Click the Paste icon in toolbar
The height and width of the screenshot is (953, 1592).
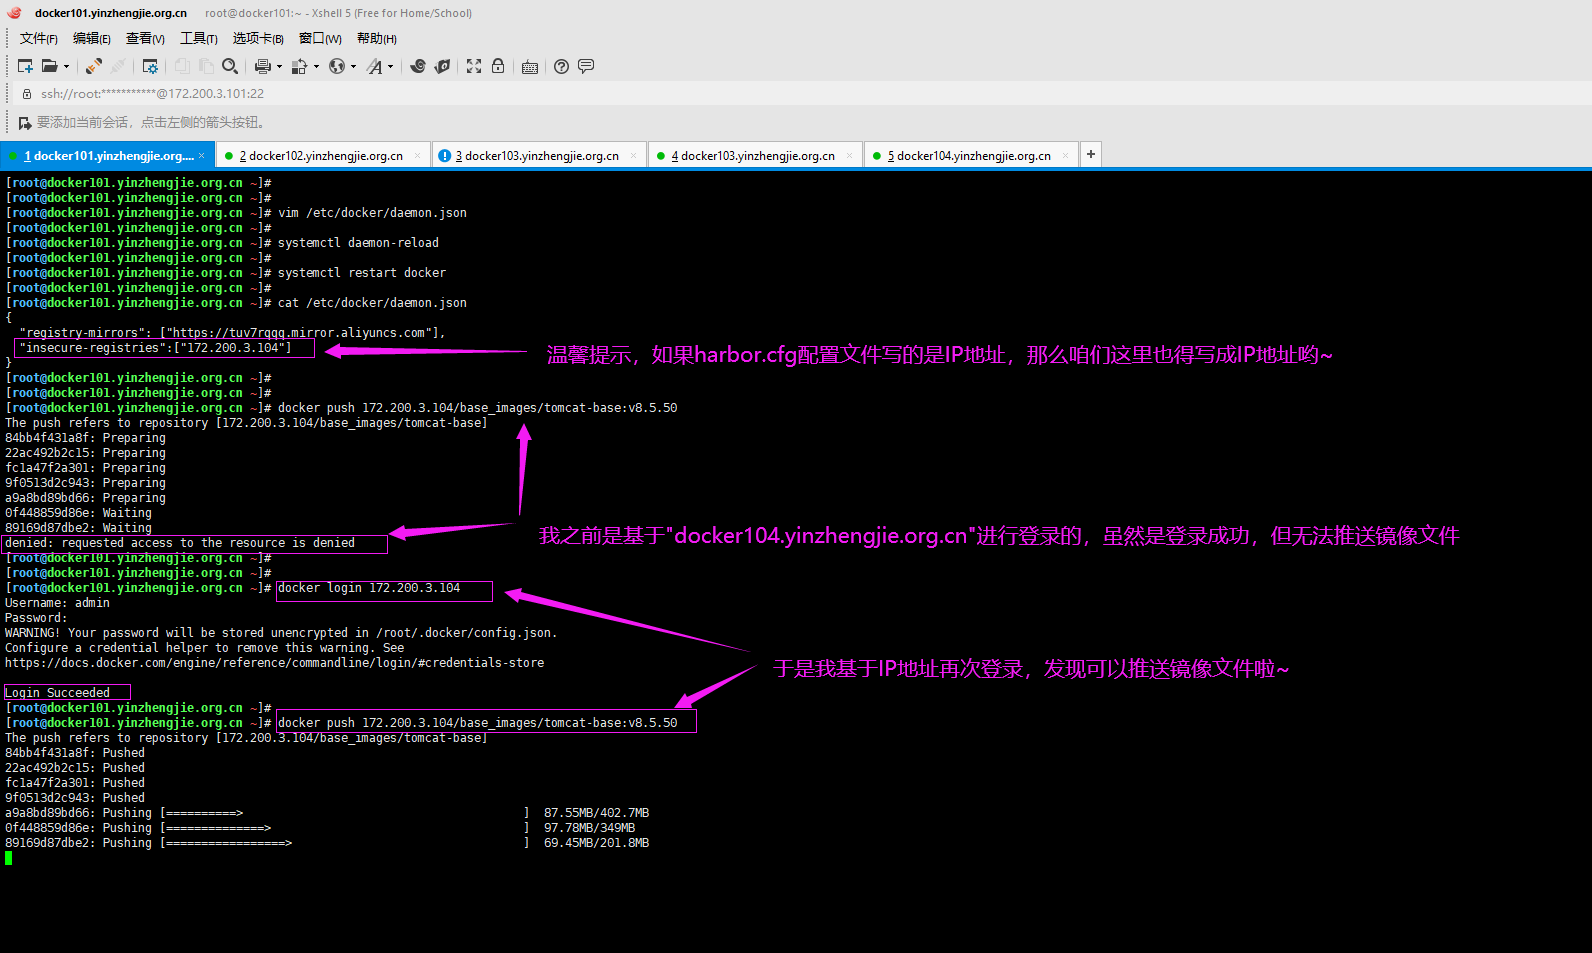(206, 66)
